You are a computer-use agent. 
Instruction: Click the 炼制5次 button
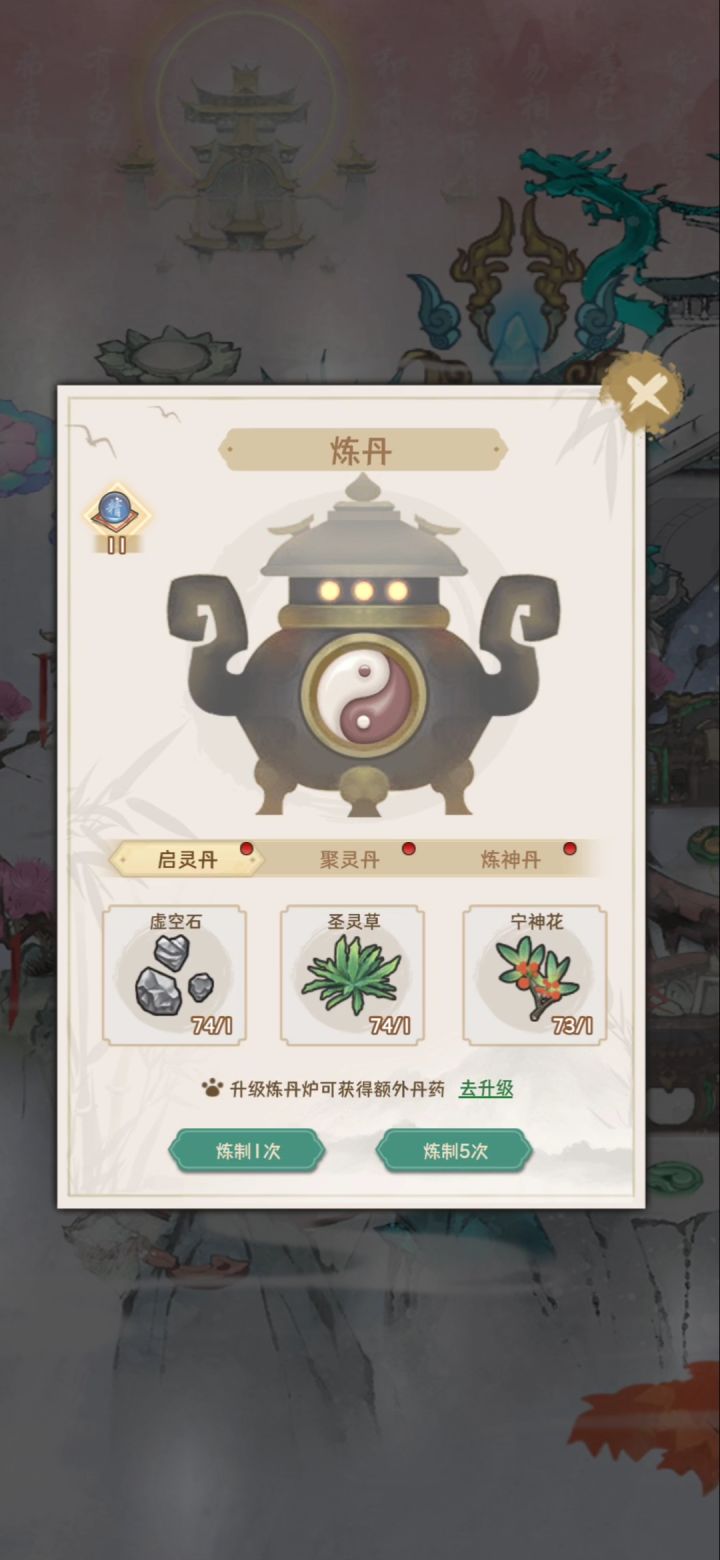click(454, 1150)
